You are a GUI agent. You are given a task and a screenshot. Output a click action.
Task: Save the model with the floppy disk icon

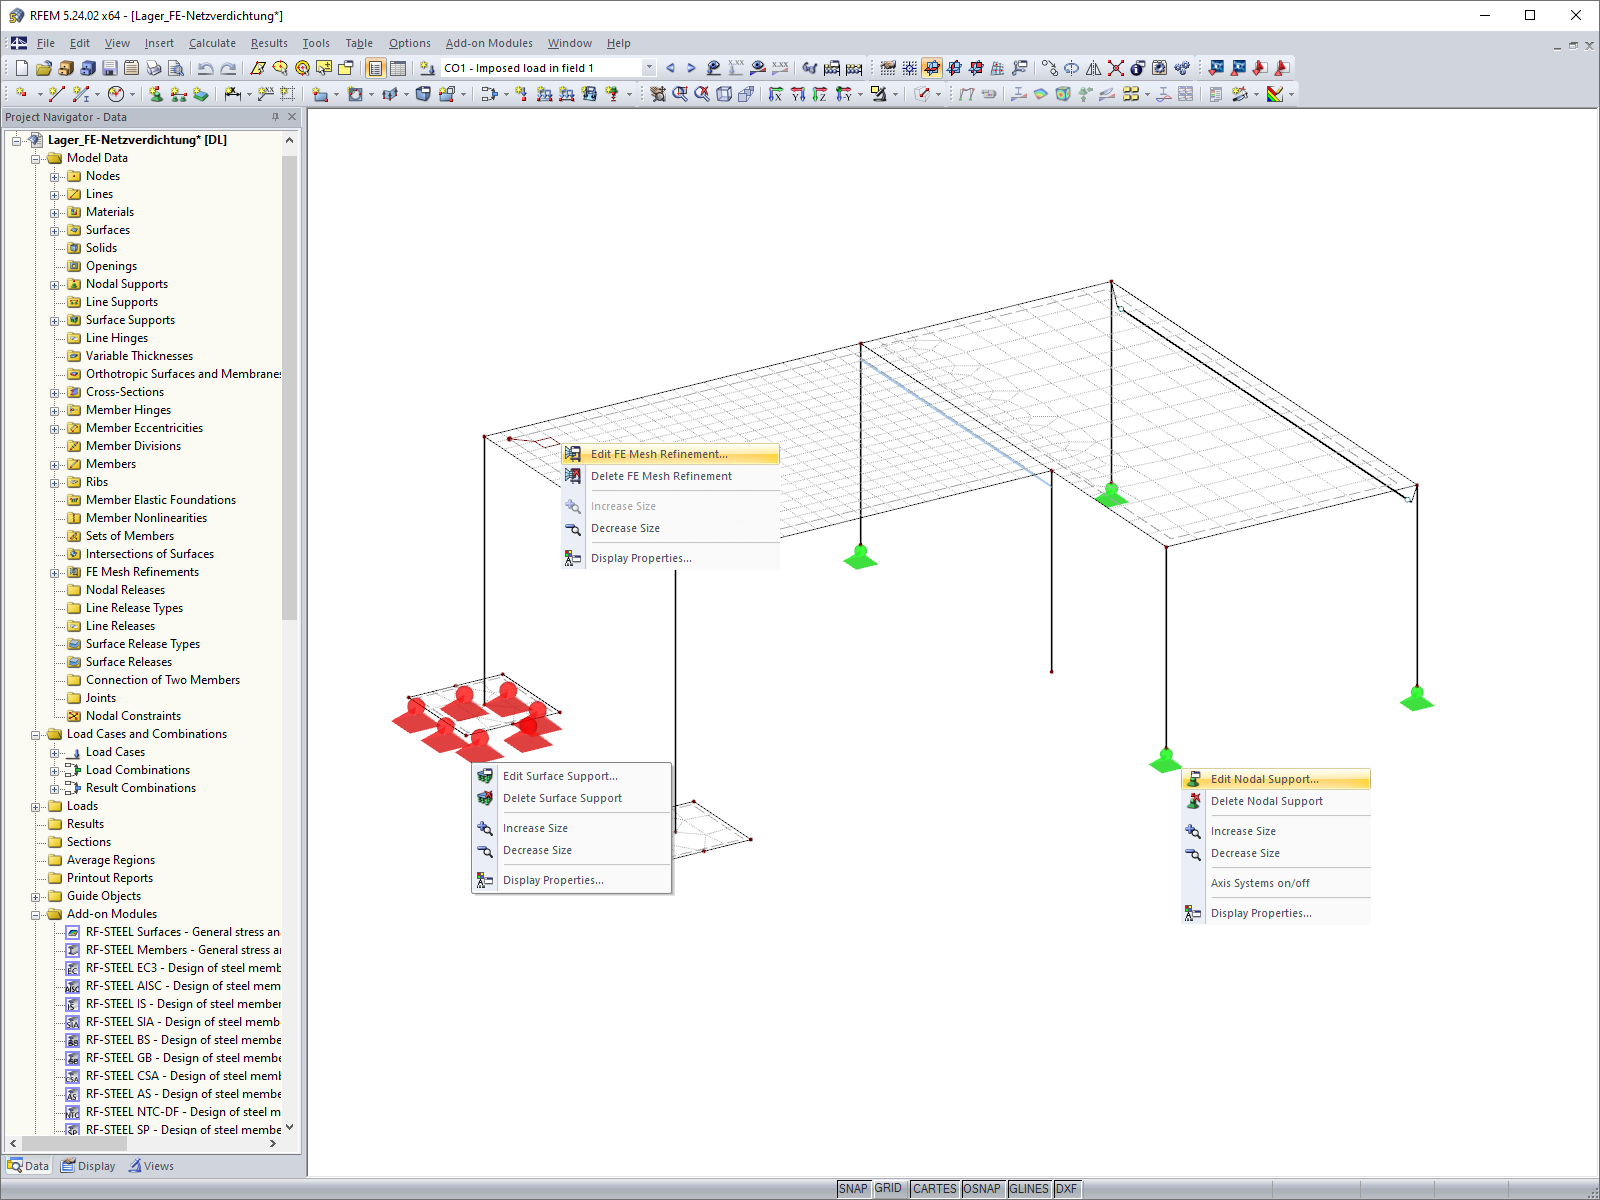click(x=110, y=68)
